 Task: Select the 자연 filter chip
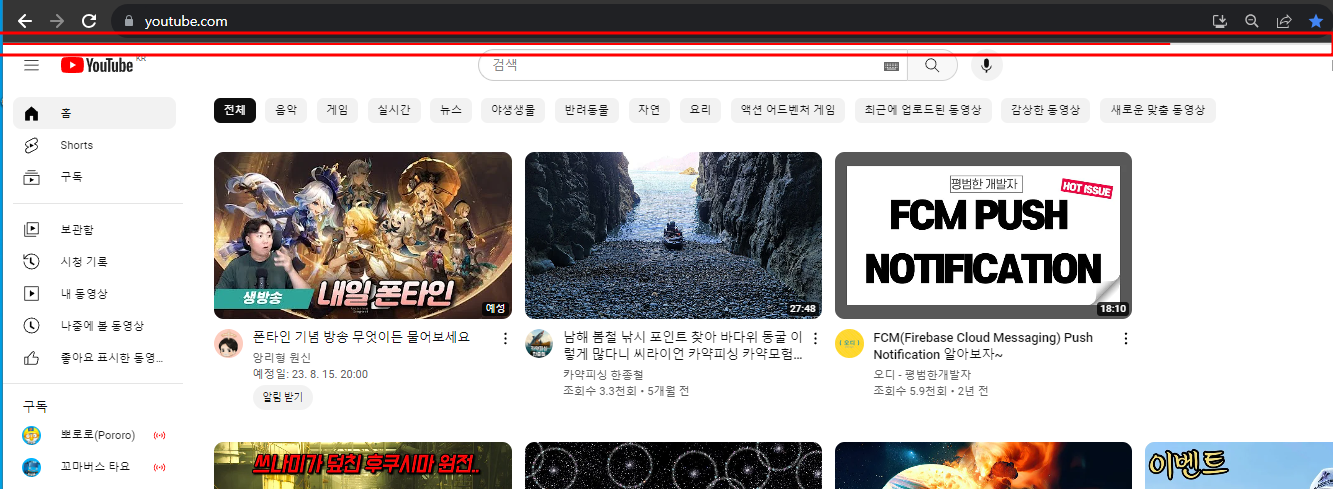(649, 110)
